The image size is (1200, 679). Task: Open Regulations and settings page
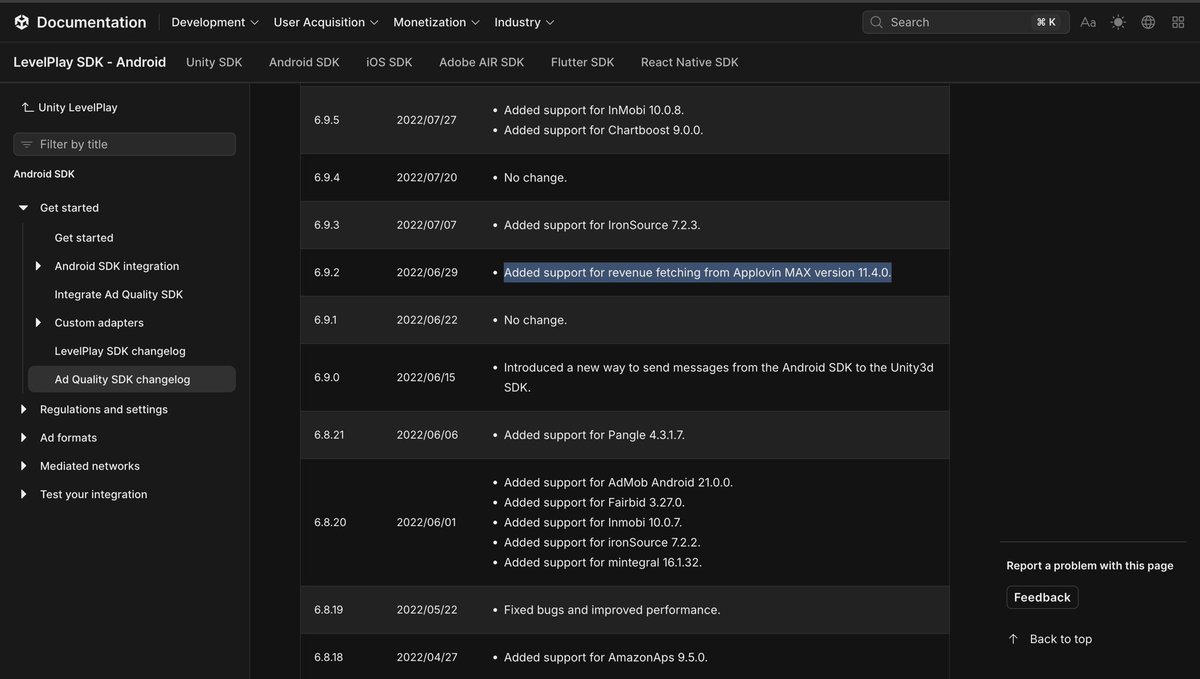pos(104,409)
